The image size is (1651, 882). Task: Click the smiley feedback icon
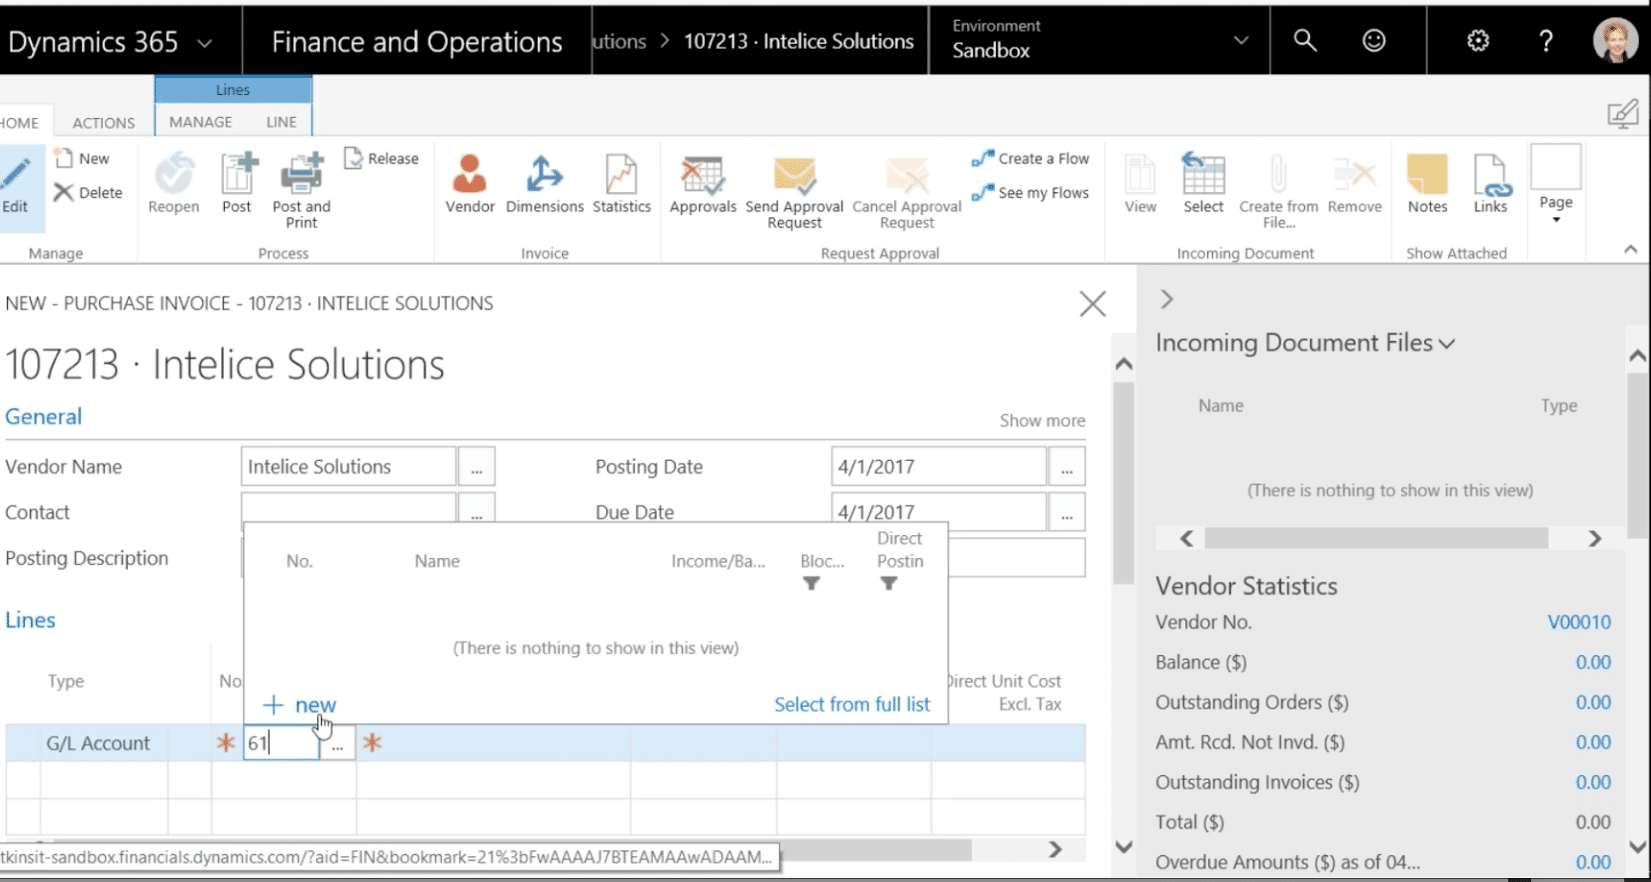[1374, 40]
